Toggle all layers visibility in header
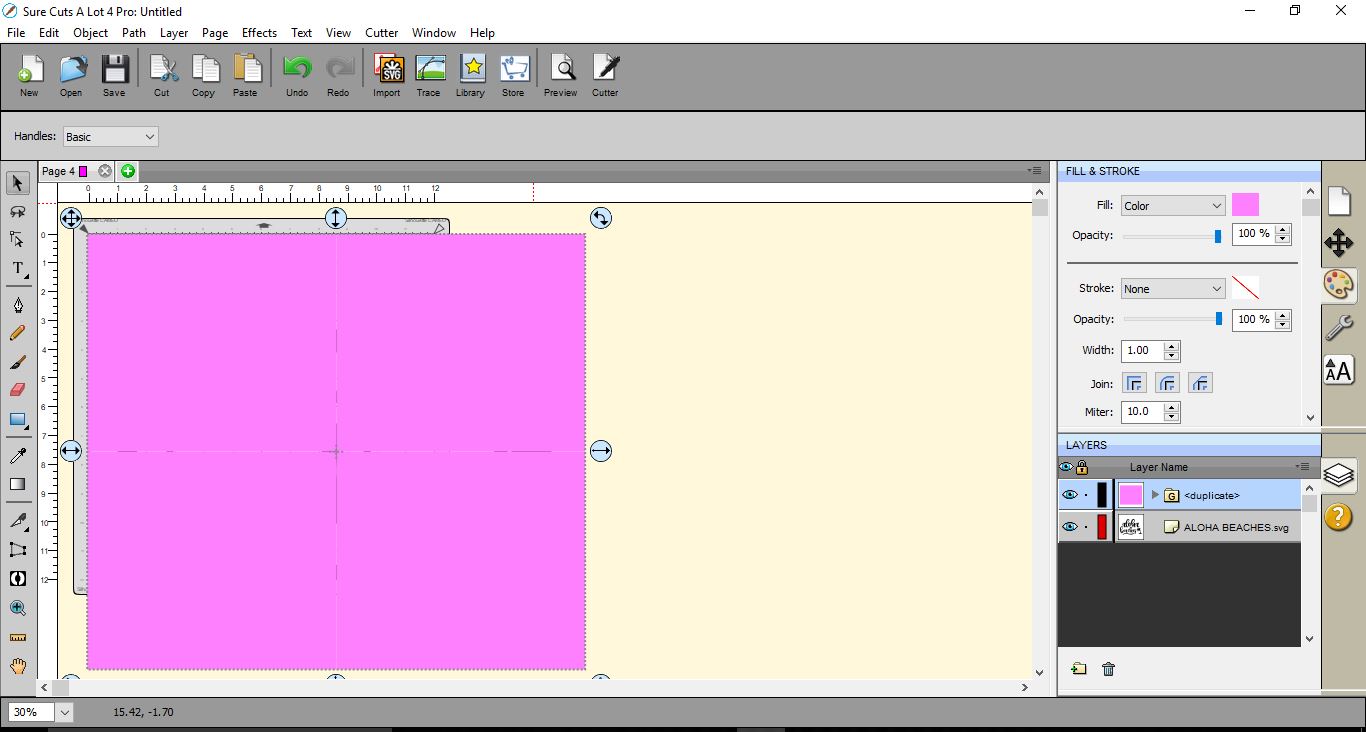Image resolution: width=1366 pixels, height=732 pixels. click(x=1066, y=467)
